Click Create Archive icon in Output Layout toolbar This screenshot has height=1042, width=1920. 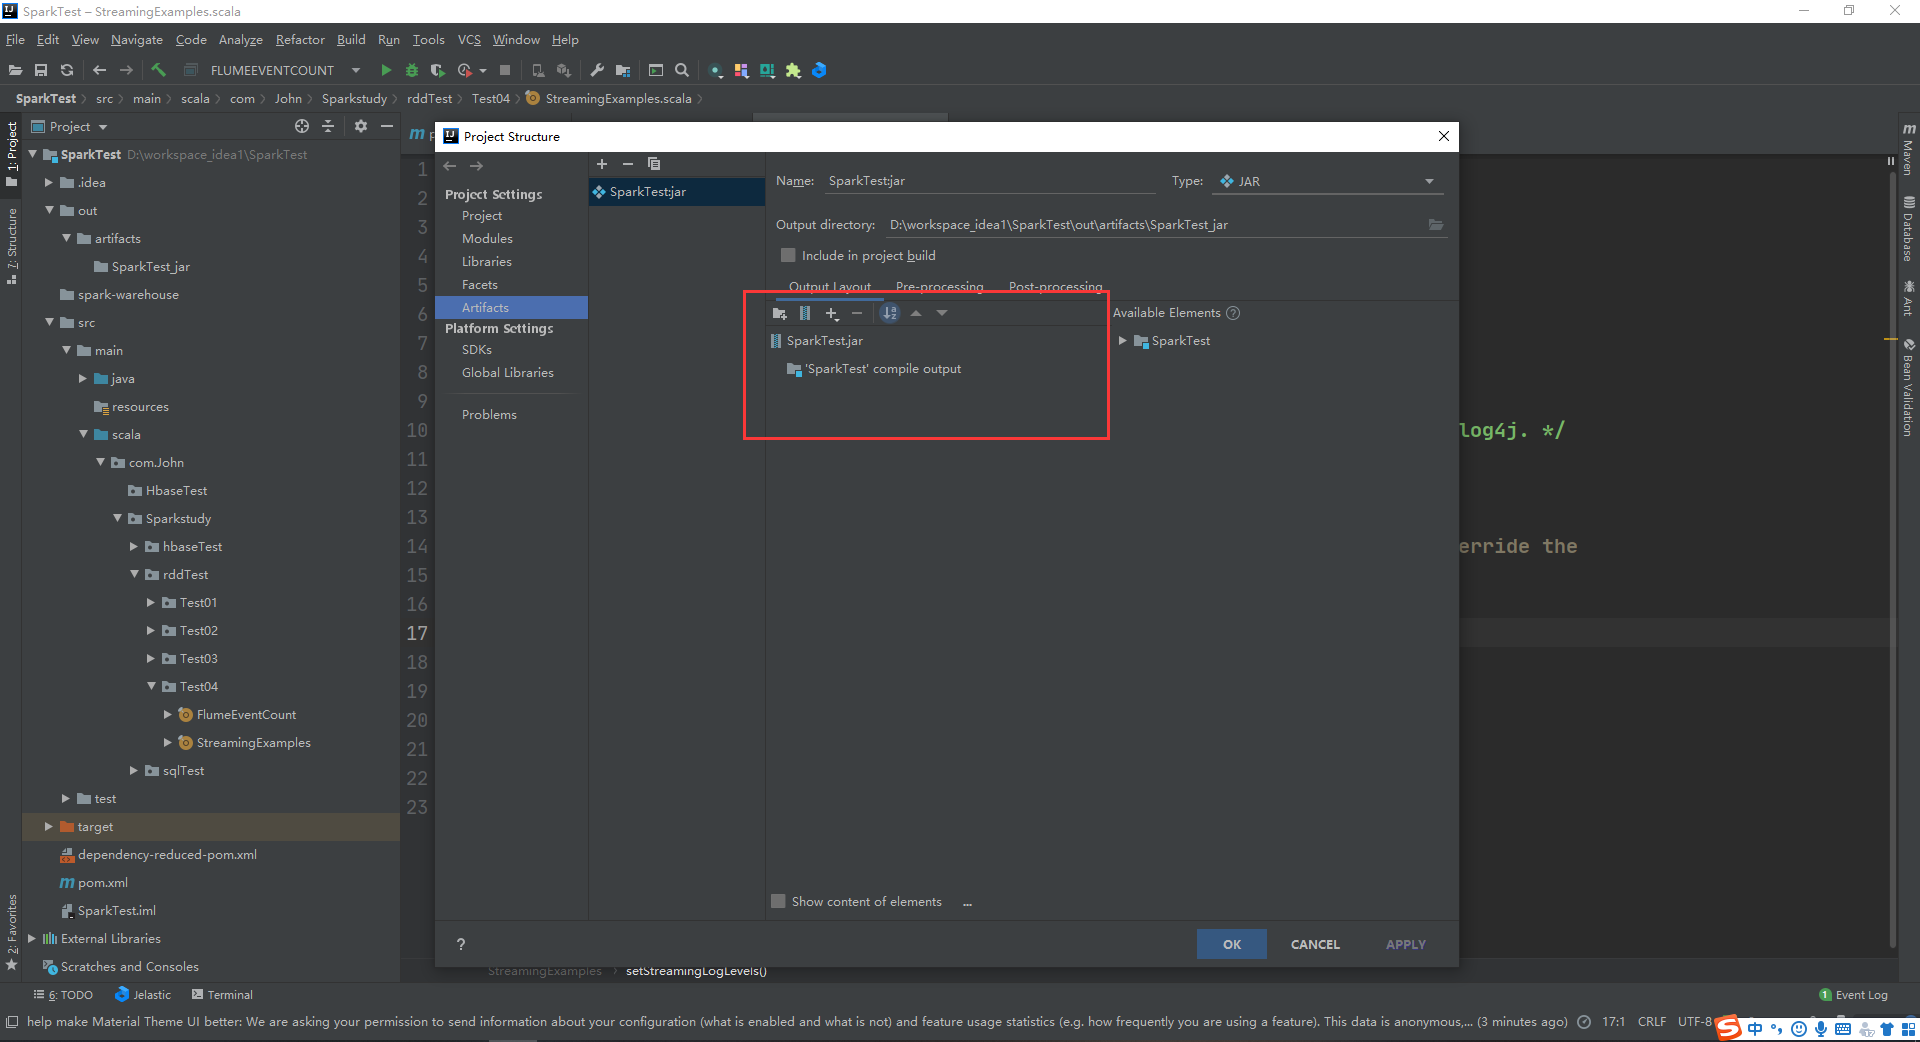[805, 313]
